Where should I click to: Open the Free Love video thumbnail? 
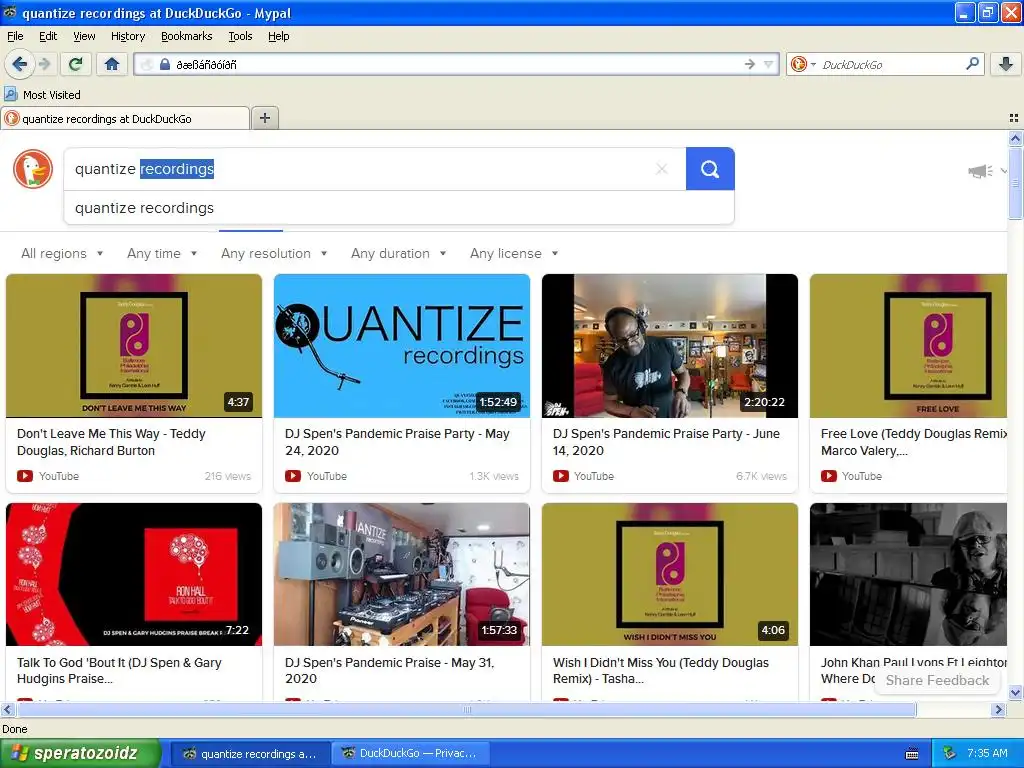(x=908, y=345)
